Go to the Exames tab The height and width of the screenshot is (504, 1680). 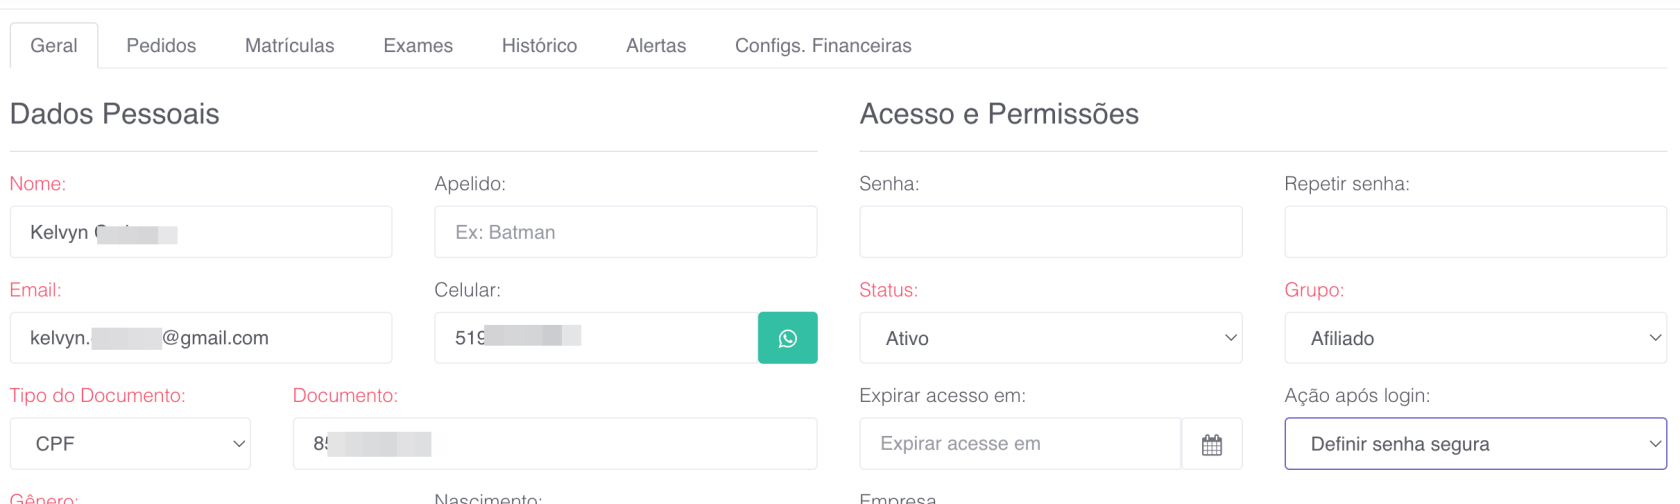(418, 46)
